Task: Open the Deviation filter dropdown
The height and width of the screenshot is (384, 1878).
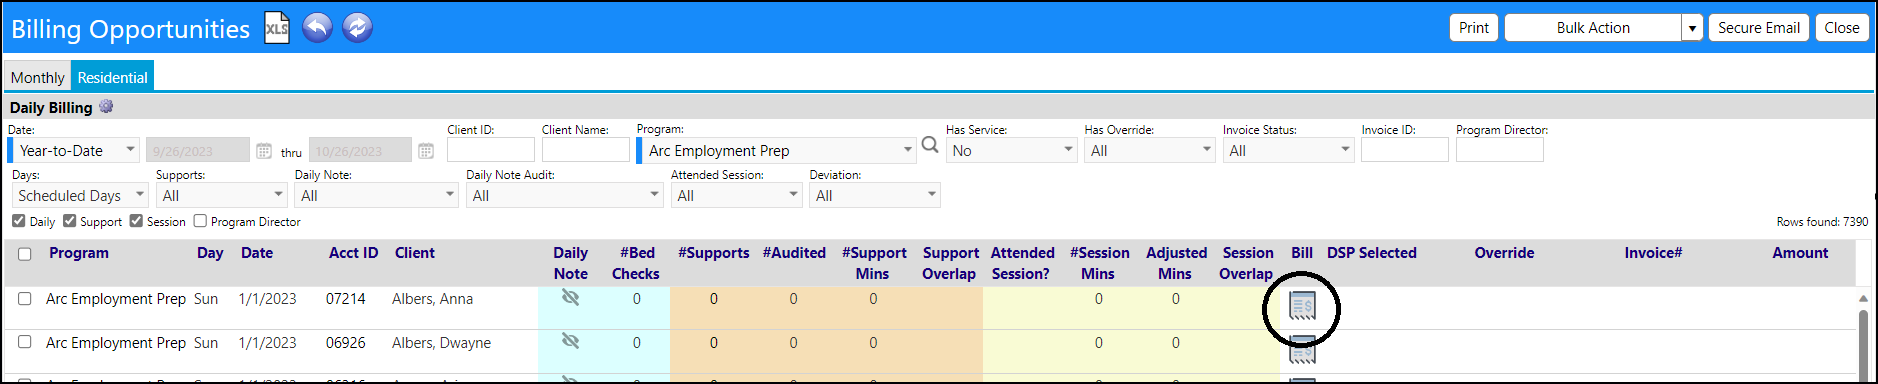Action: pos(875,195)
